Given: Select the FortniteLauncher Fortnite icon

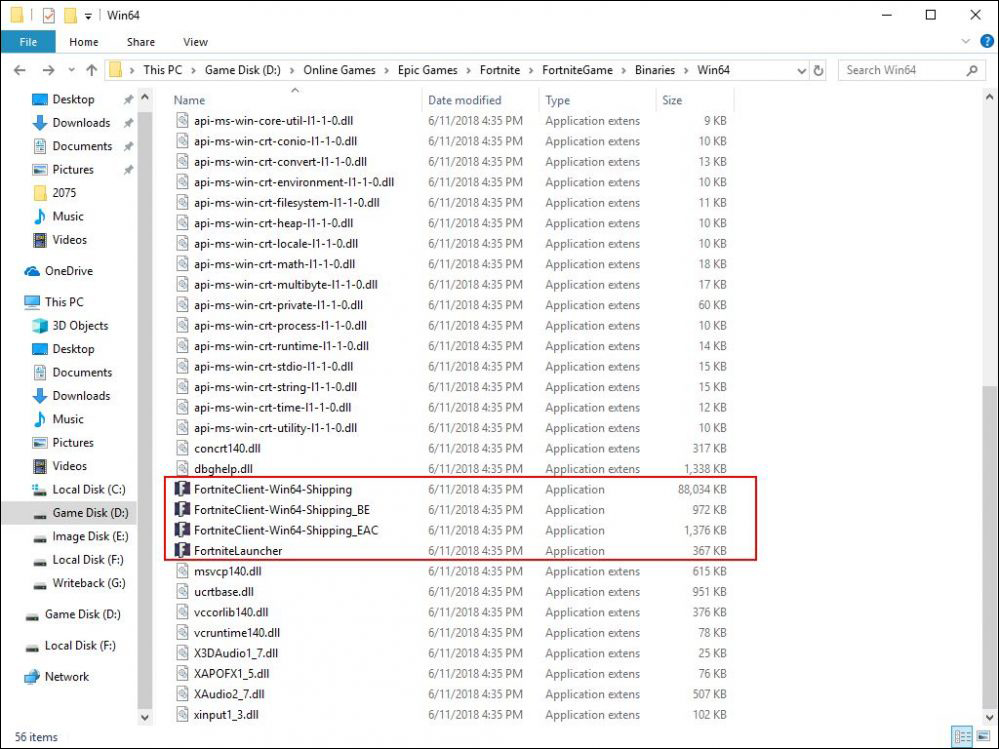Looking at the screenshot, I should coord(184,550).
